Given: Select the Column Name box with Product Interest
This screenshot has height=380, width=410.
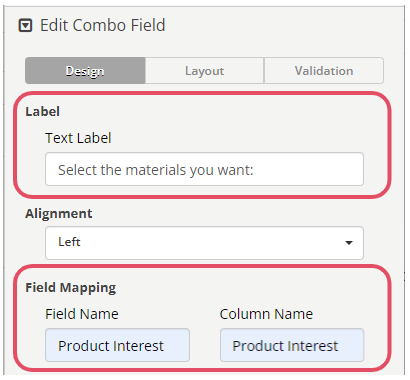Looking at the screenshot, I should [x=292, y=345].
